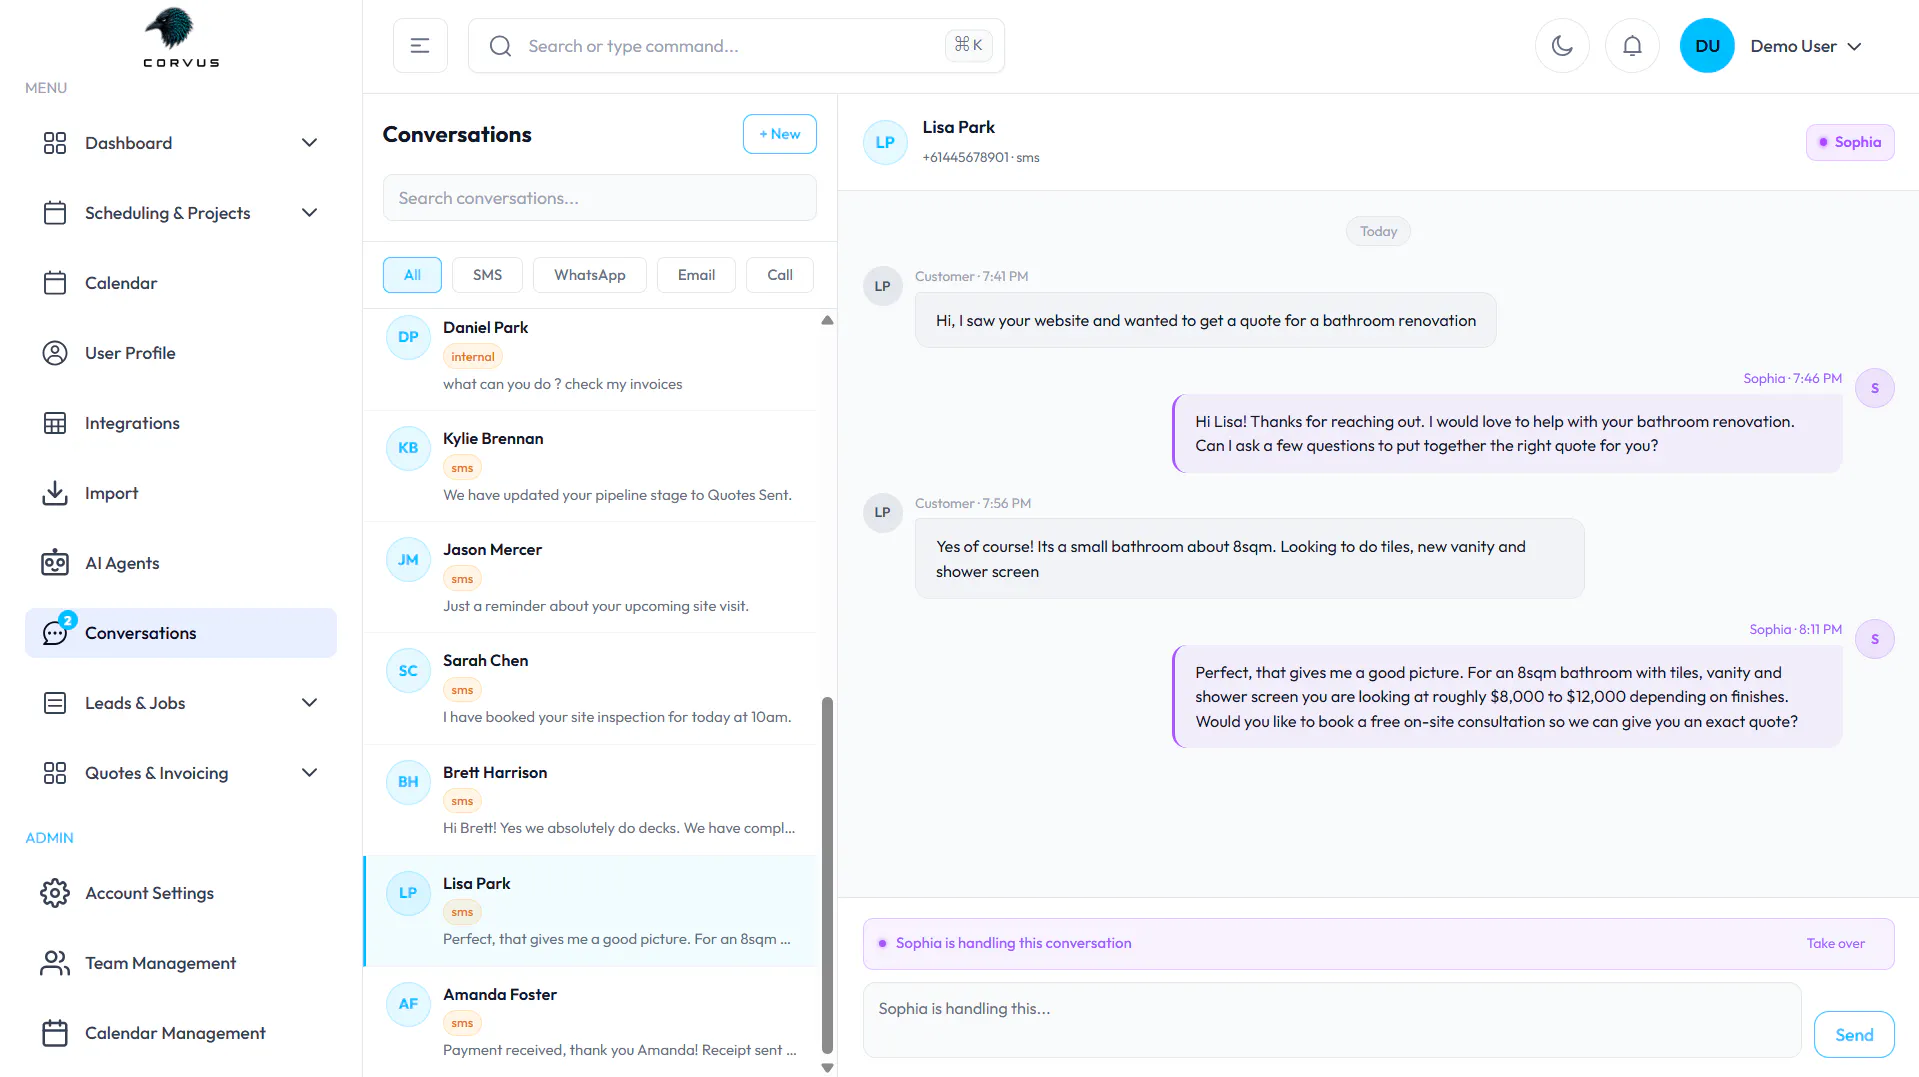
Task: Click the Integrations table icon
Action: pos(55,423)
